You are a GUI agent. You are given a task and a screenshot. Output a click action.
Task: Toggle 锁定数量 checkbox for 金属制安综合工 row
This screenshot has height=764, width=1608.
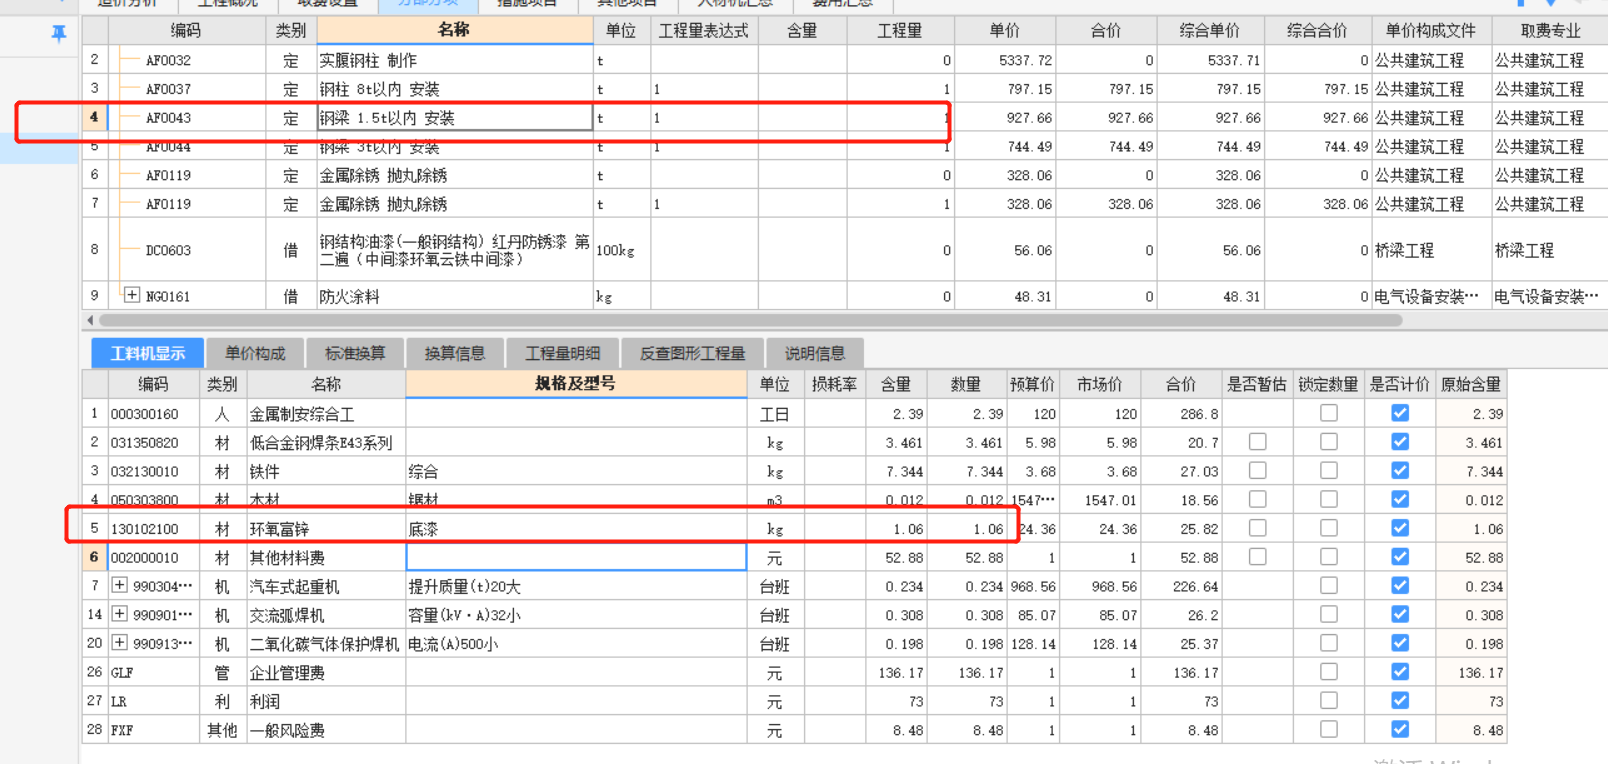tap(1329, 413)
